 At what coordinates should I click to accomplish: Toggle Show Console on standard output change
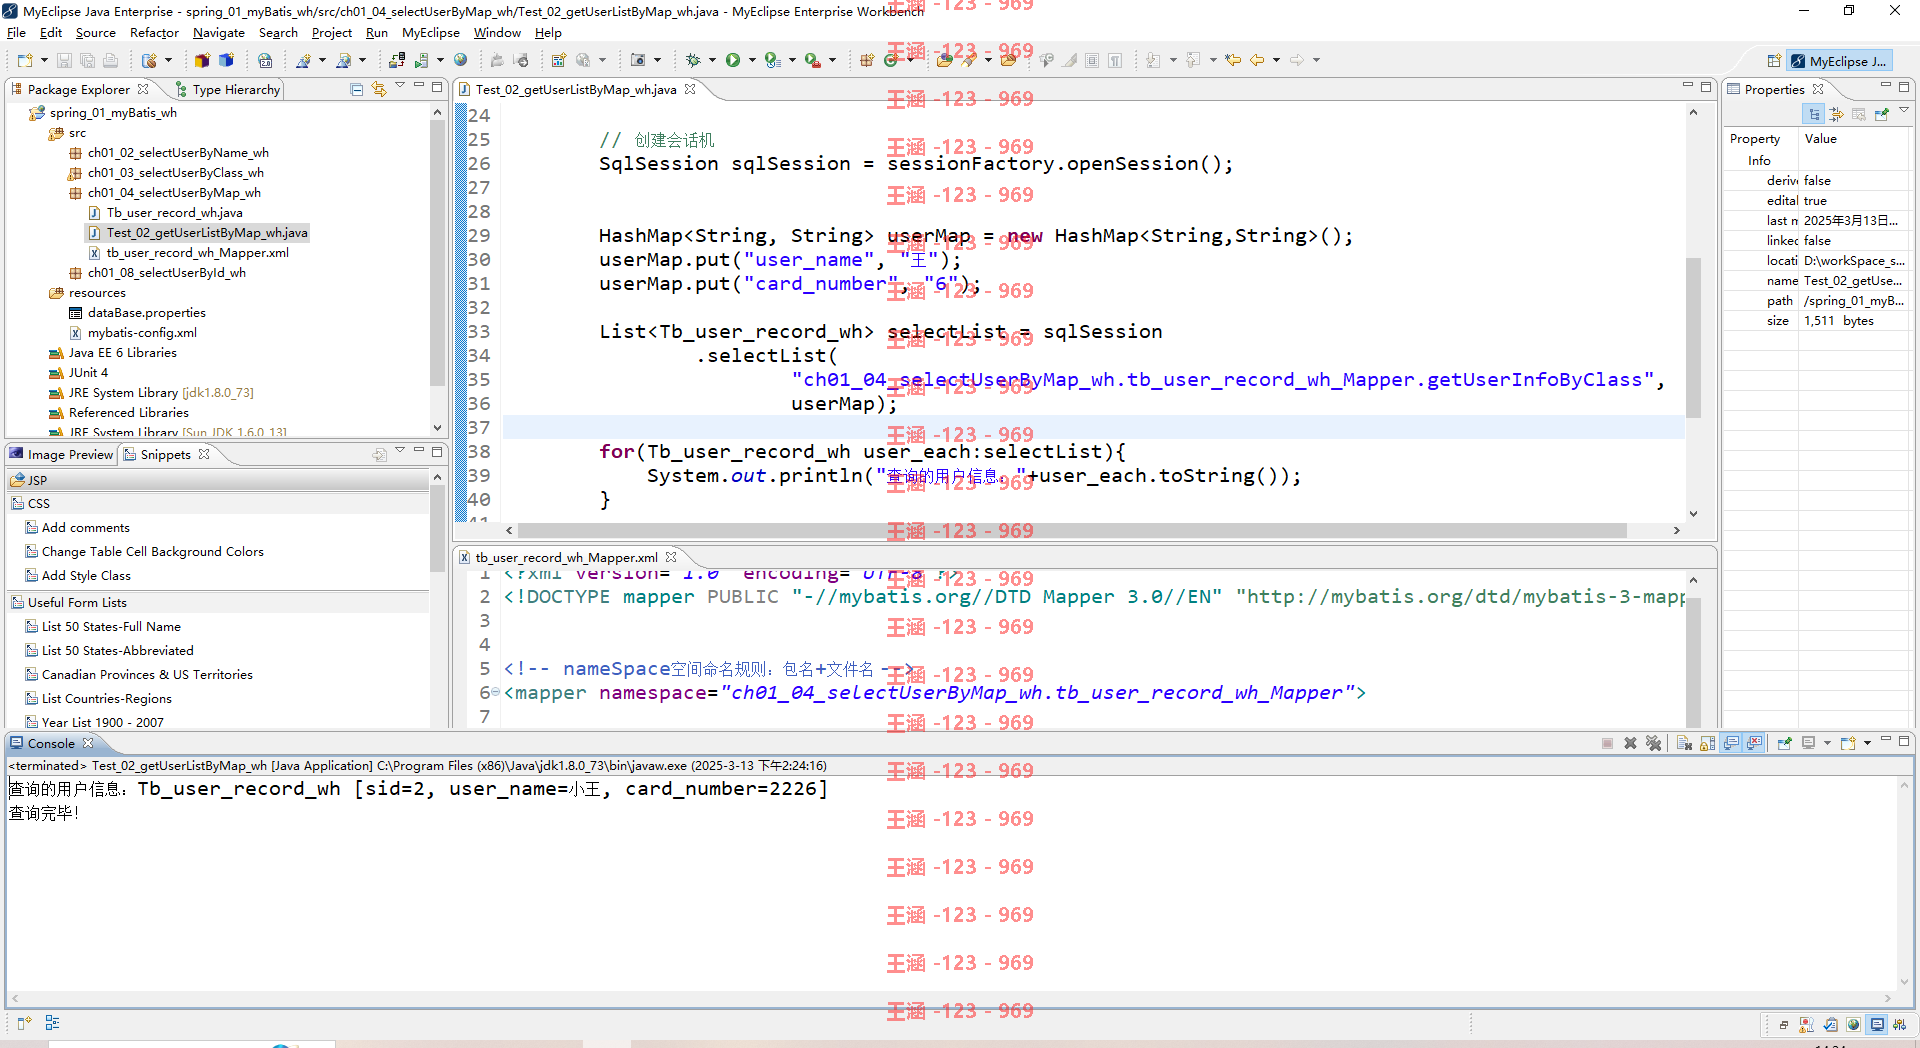pyautogui.click(x=1731, y=743)
